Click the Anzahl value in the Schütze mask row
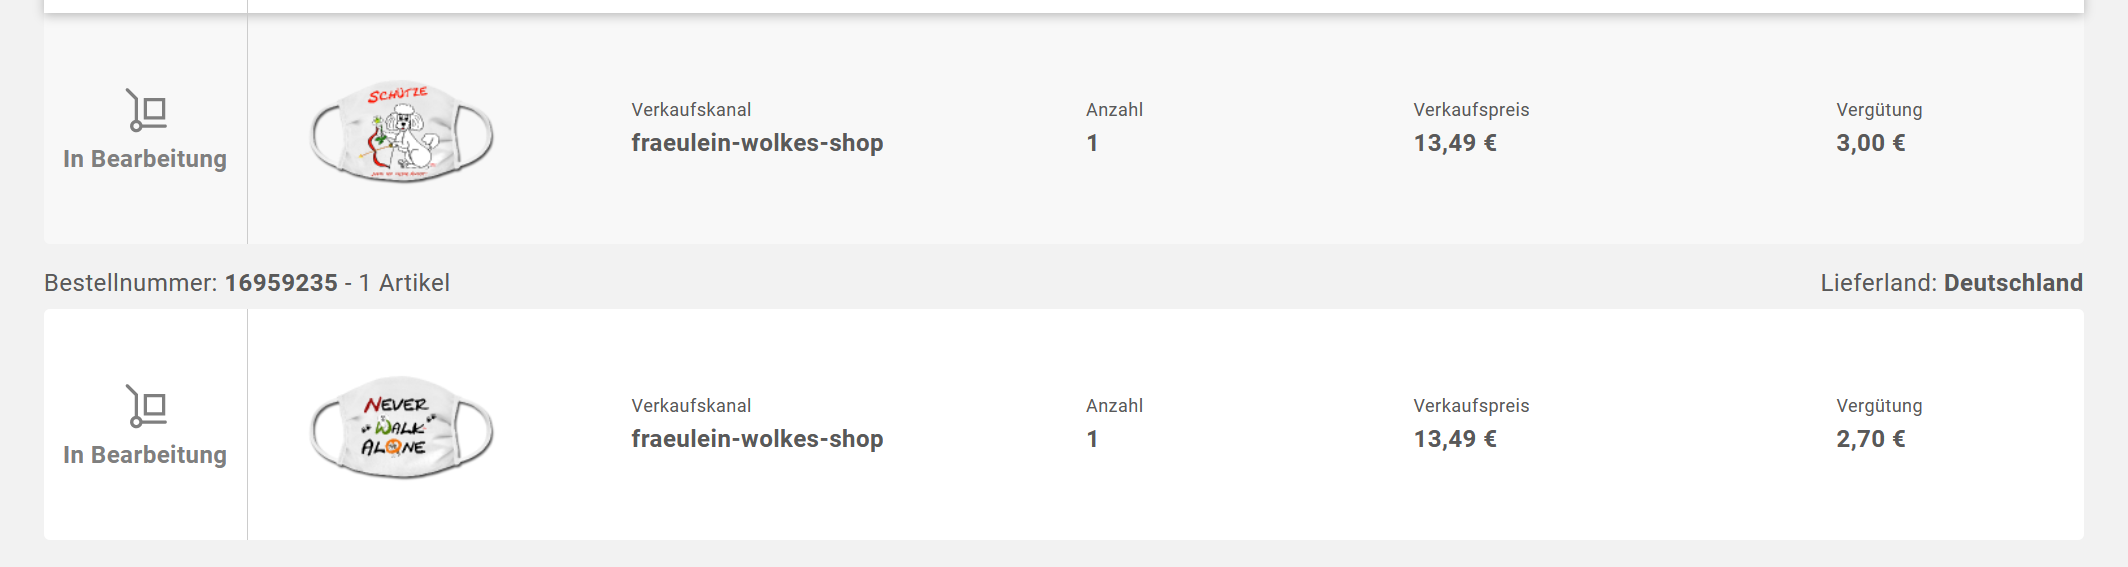The width and height of the screenshot is (2128, 567). (x=1092, y=143)
